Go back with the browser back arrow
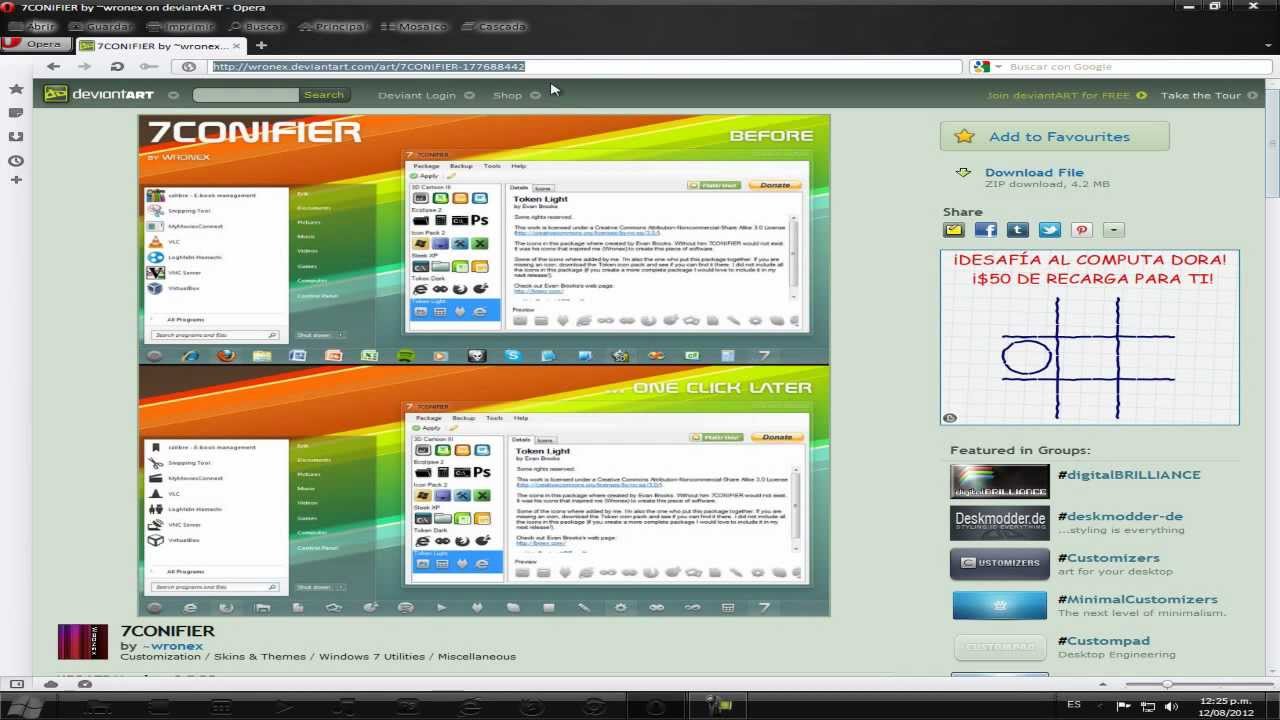Image resolution: width=1280 pixels, height=720 pixels. click(53, 66)
